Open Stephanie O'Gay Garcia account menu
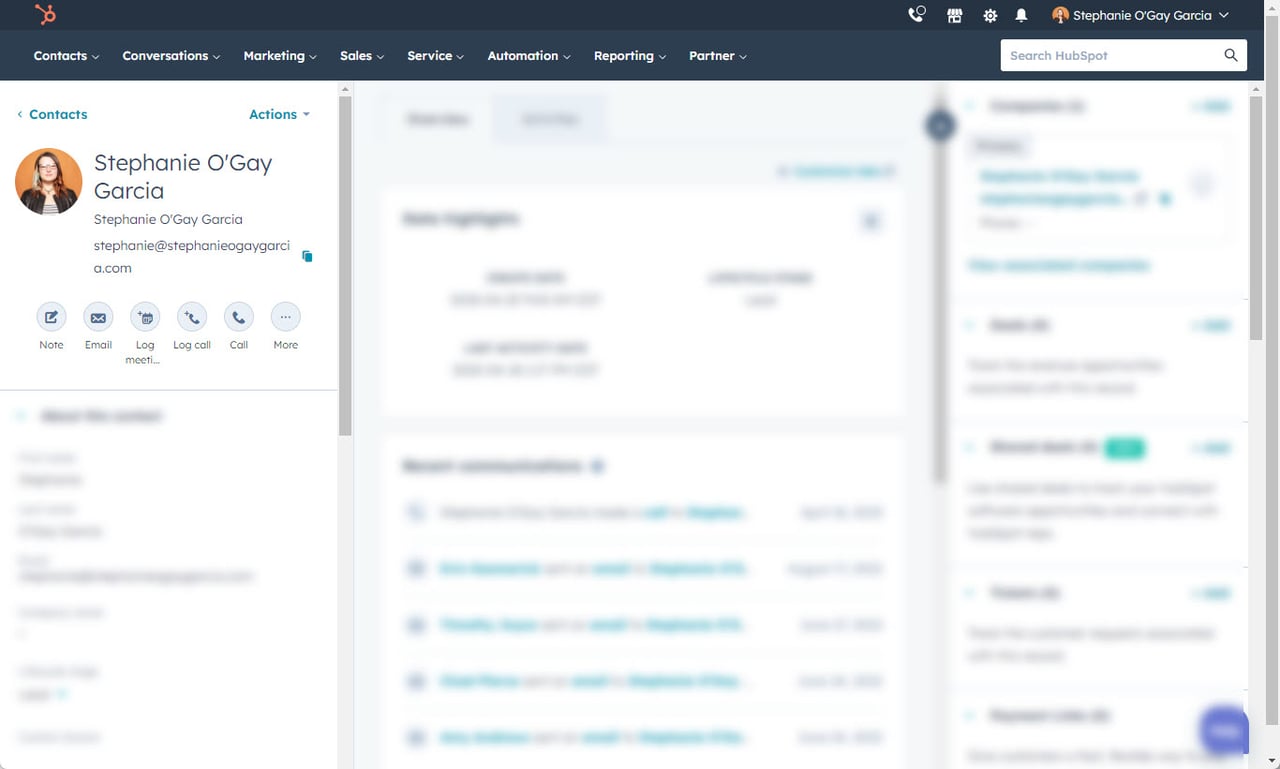The image size is (1280, 769). [x=1141, y=15]
